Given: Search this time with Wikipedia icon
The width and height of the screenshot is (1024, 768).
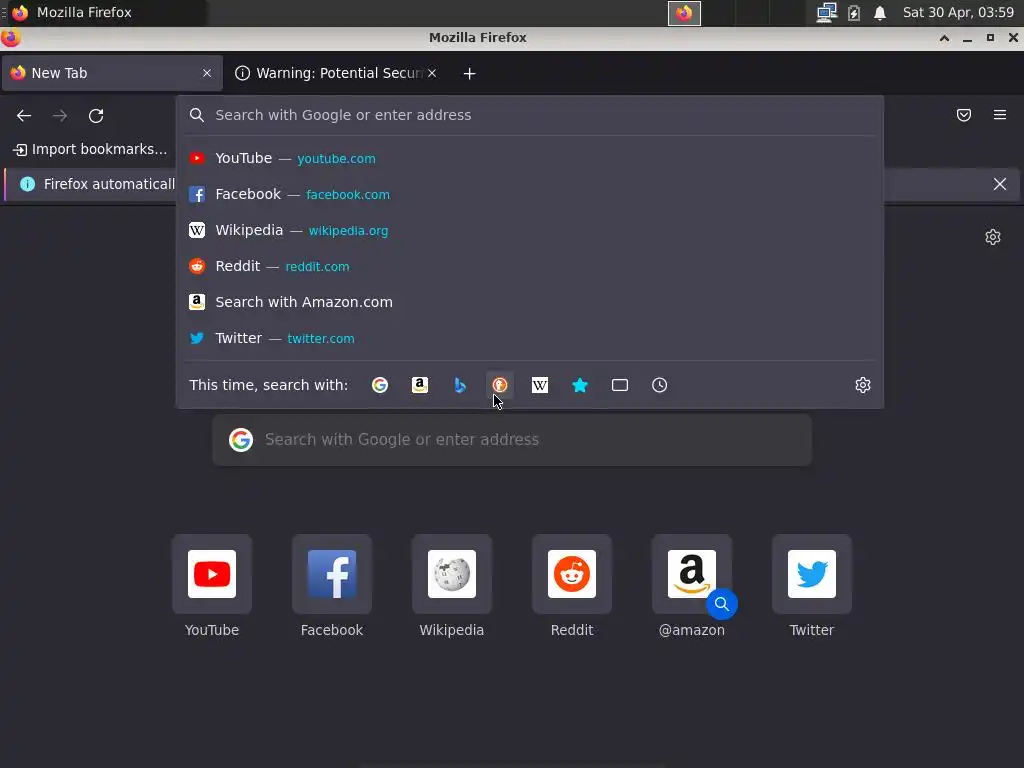Looking at the screenshot, I should (539, 385).
